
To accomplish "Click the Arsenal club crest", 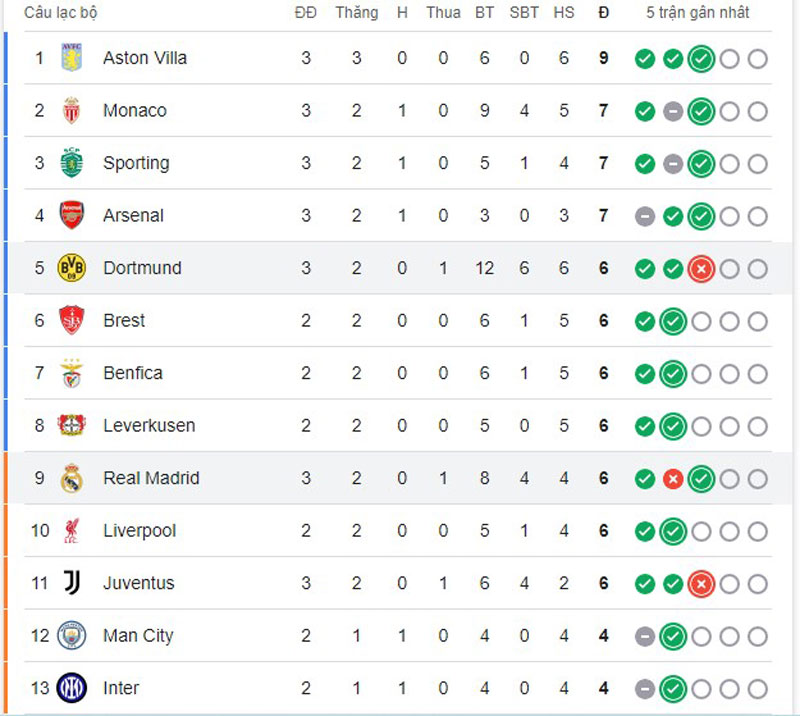I will pos(71,215).
